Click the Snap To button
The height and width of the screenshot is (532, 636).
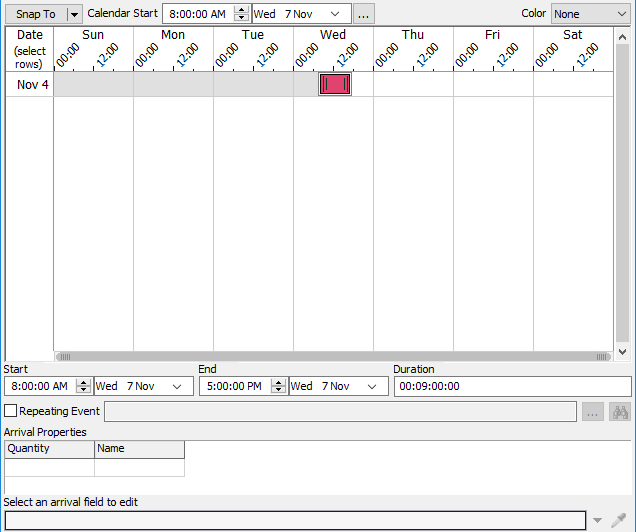click(x=35, y=14)
